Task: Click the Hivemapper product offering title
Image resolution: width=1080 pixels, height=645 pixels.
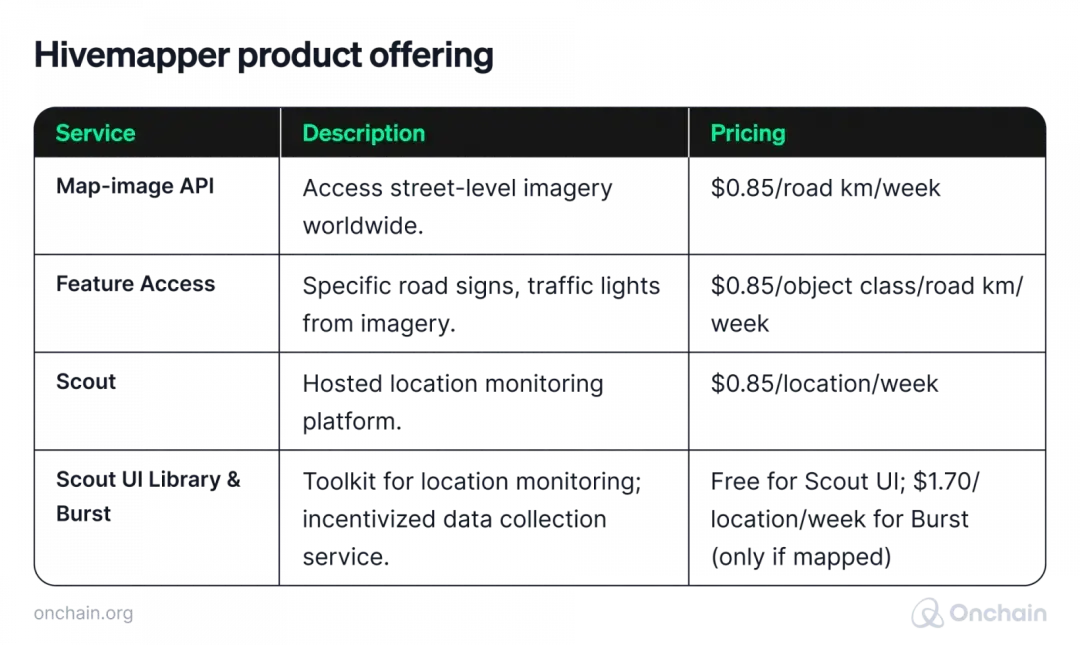Action: click(264, 56)
